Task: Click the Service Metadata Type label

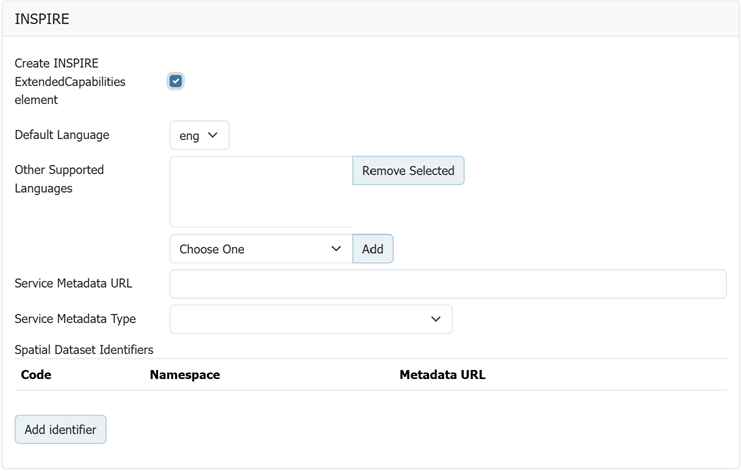Action: (x=75, y=319)
